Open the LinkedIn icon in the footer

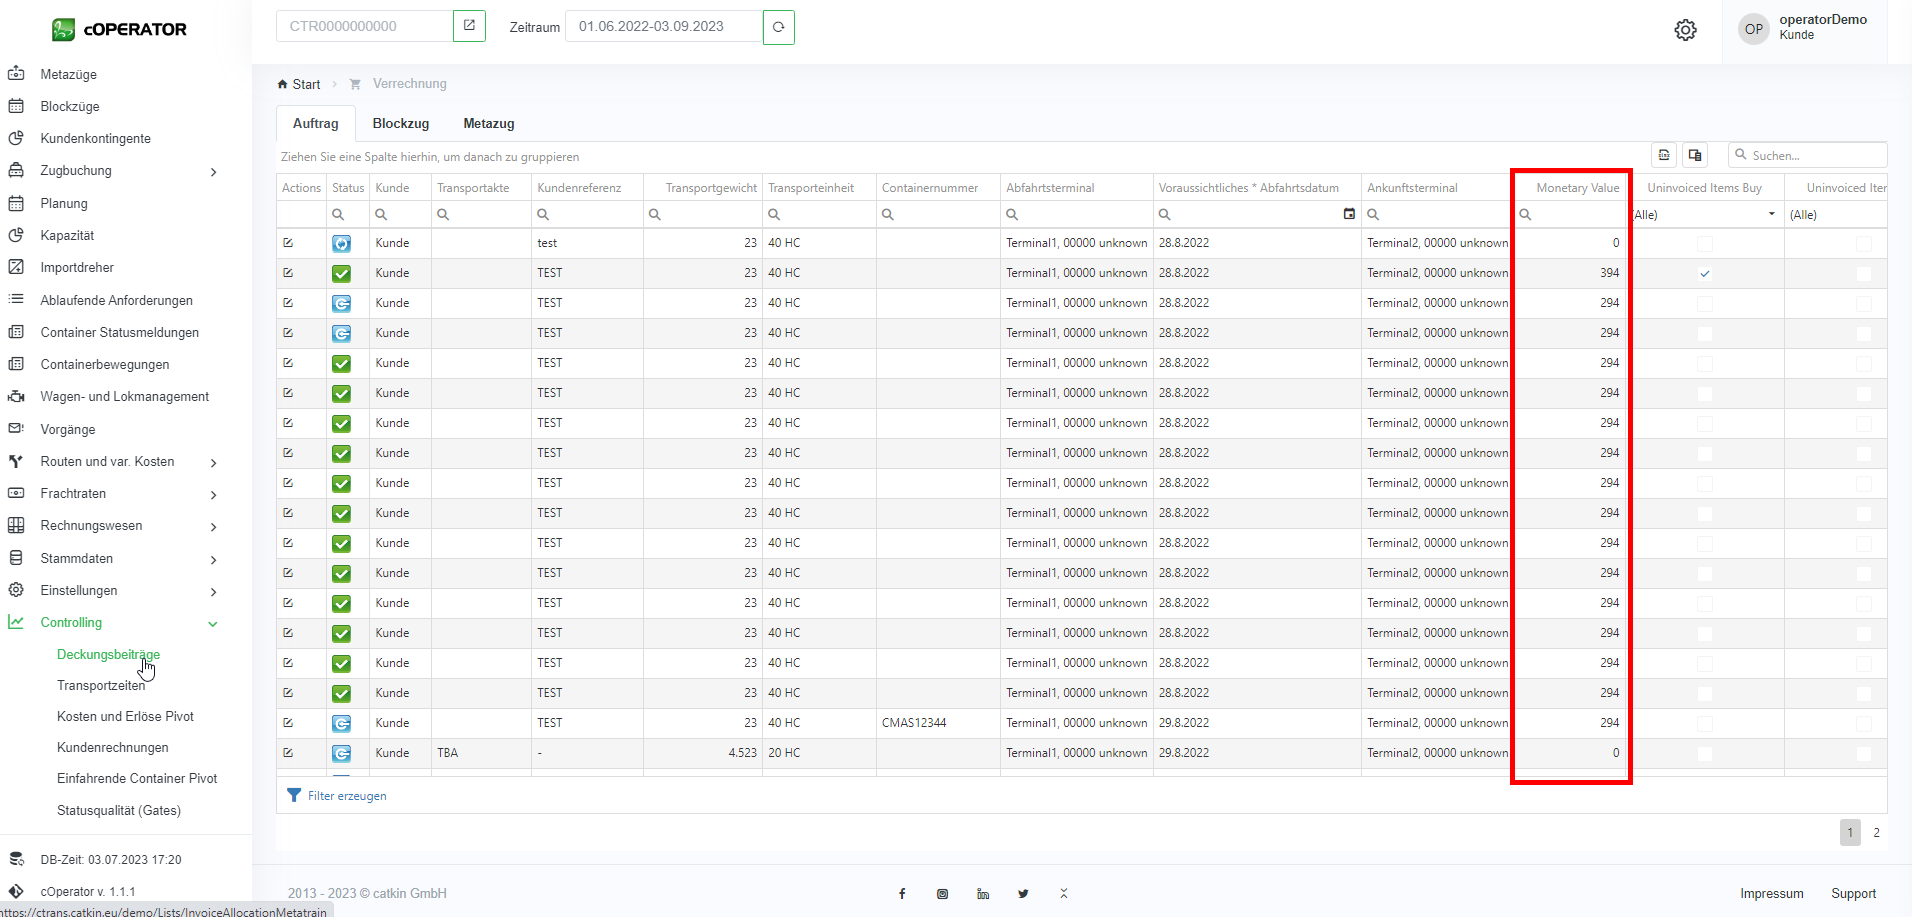point(983,894)
